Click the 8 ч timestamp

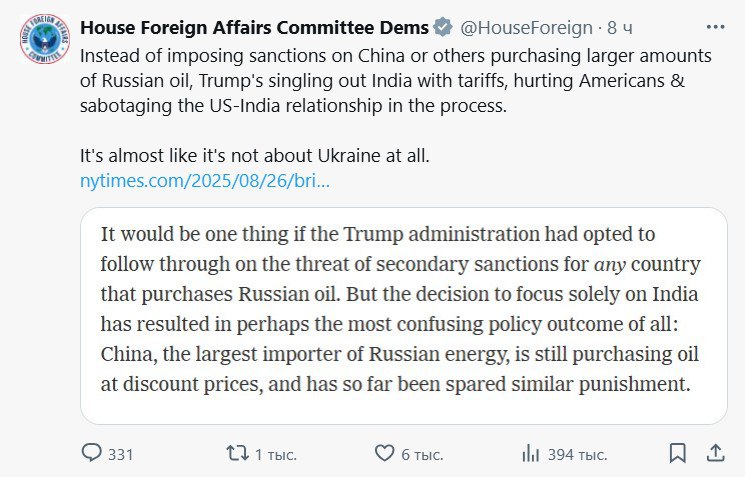pos(620,28)
